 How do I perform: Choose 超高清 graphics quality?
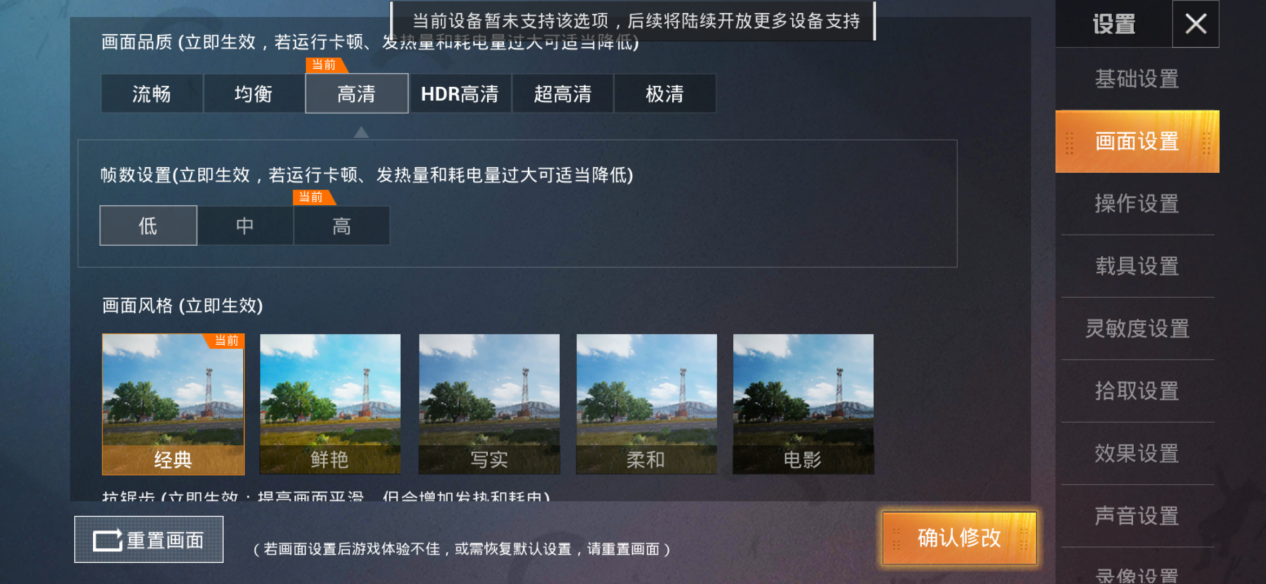[562, 94]
